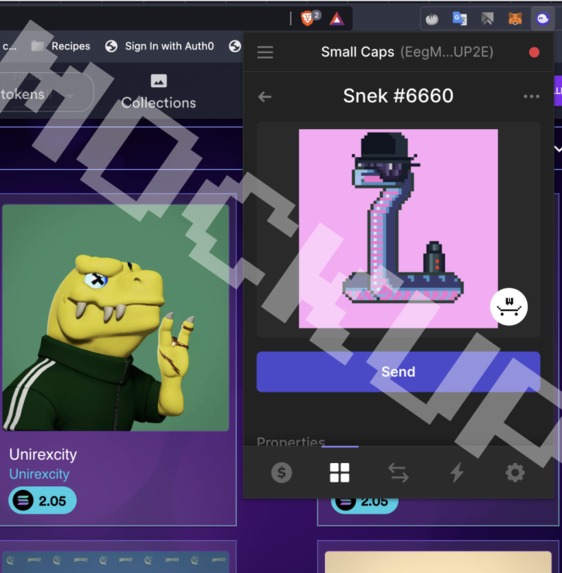Open the Sign In with Auth0 bookmark
The width and height of the screenshot is (562, 573).
coord(159,46)
